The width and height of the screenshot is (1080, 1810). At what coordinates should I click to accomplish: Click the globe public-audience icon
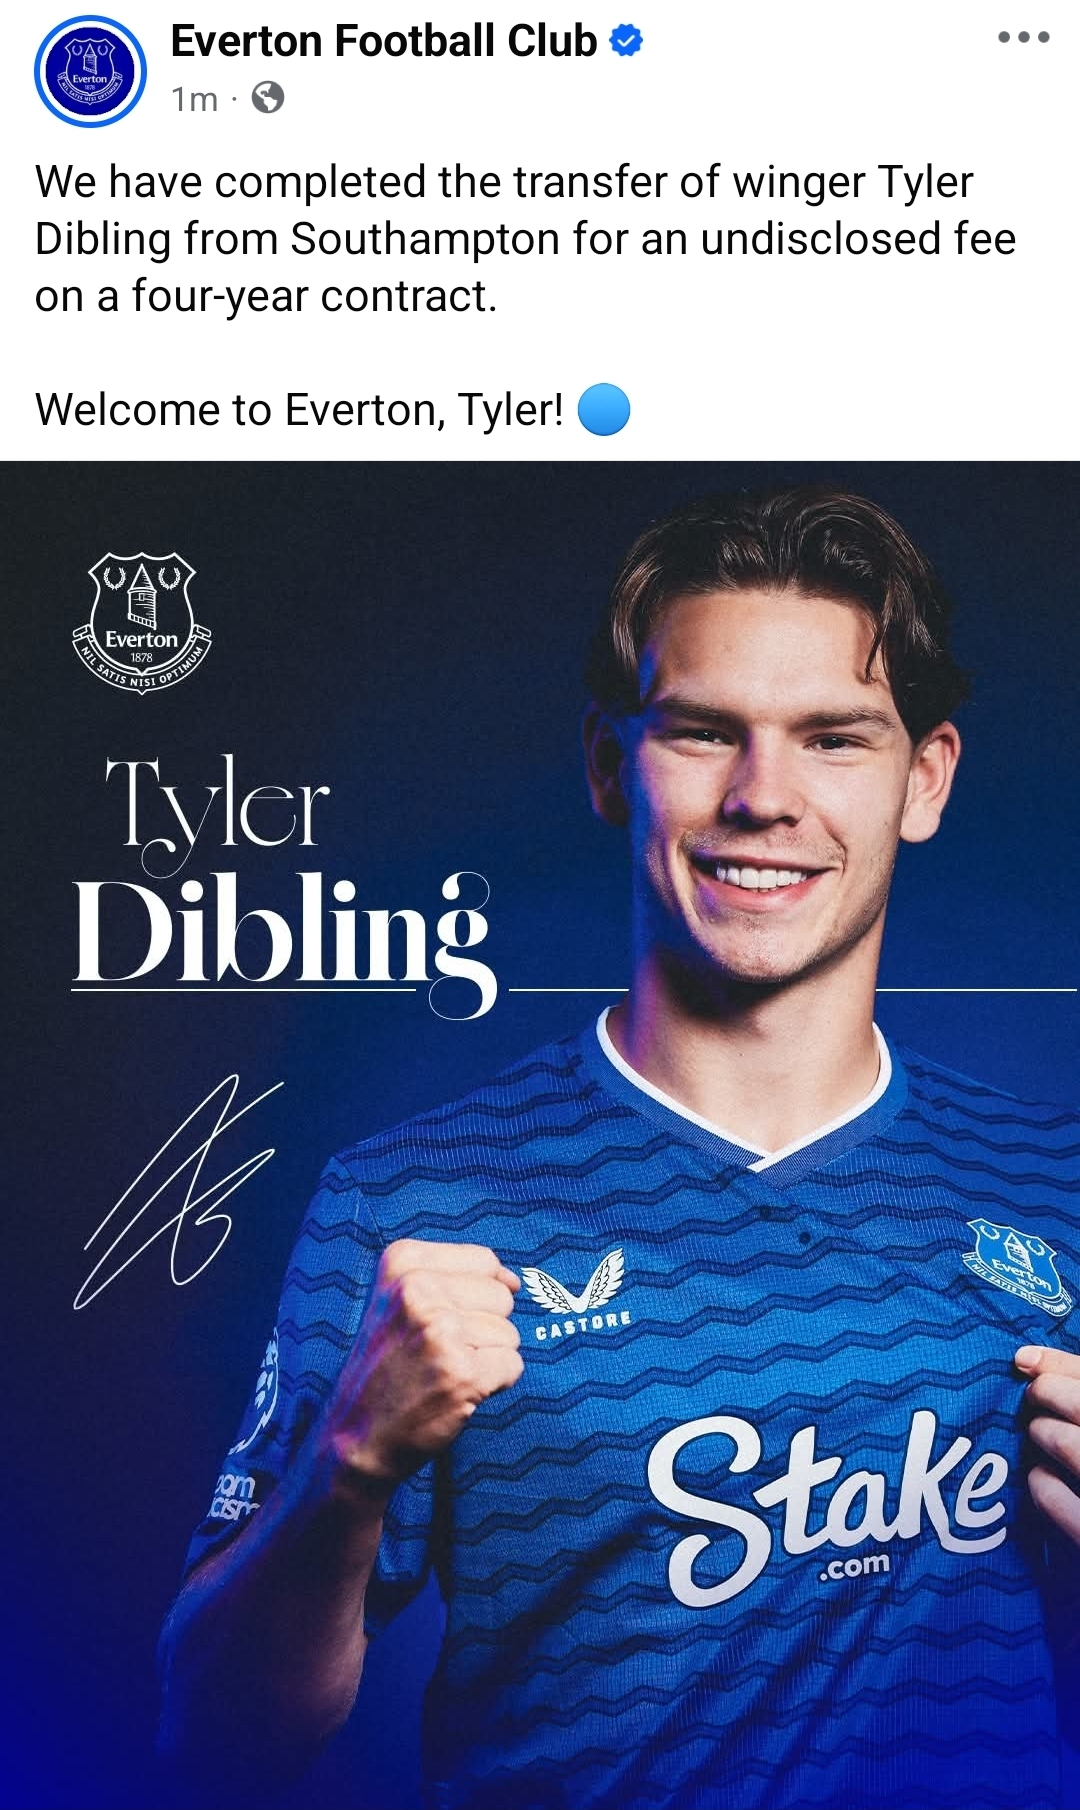coord(267,98)
